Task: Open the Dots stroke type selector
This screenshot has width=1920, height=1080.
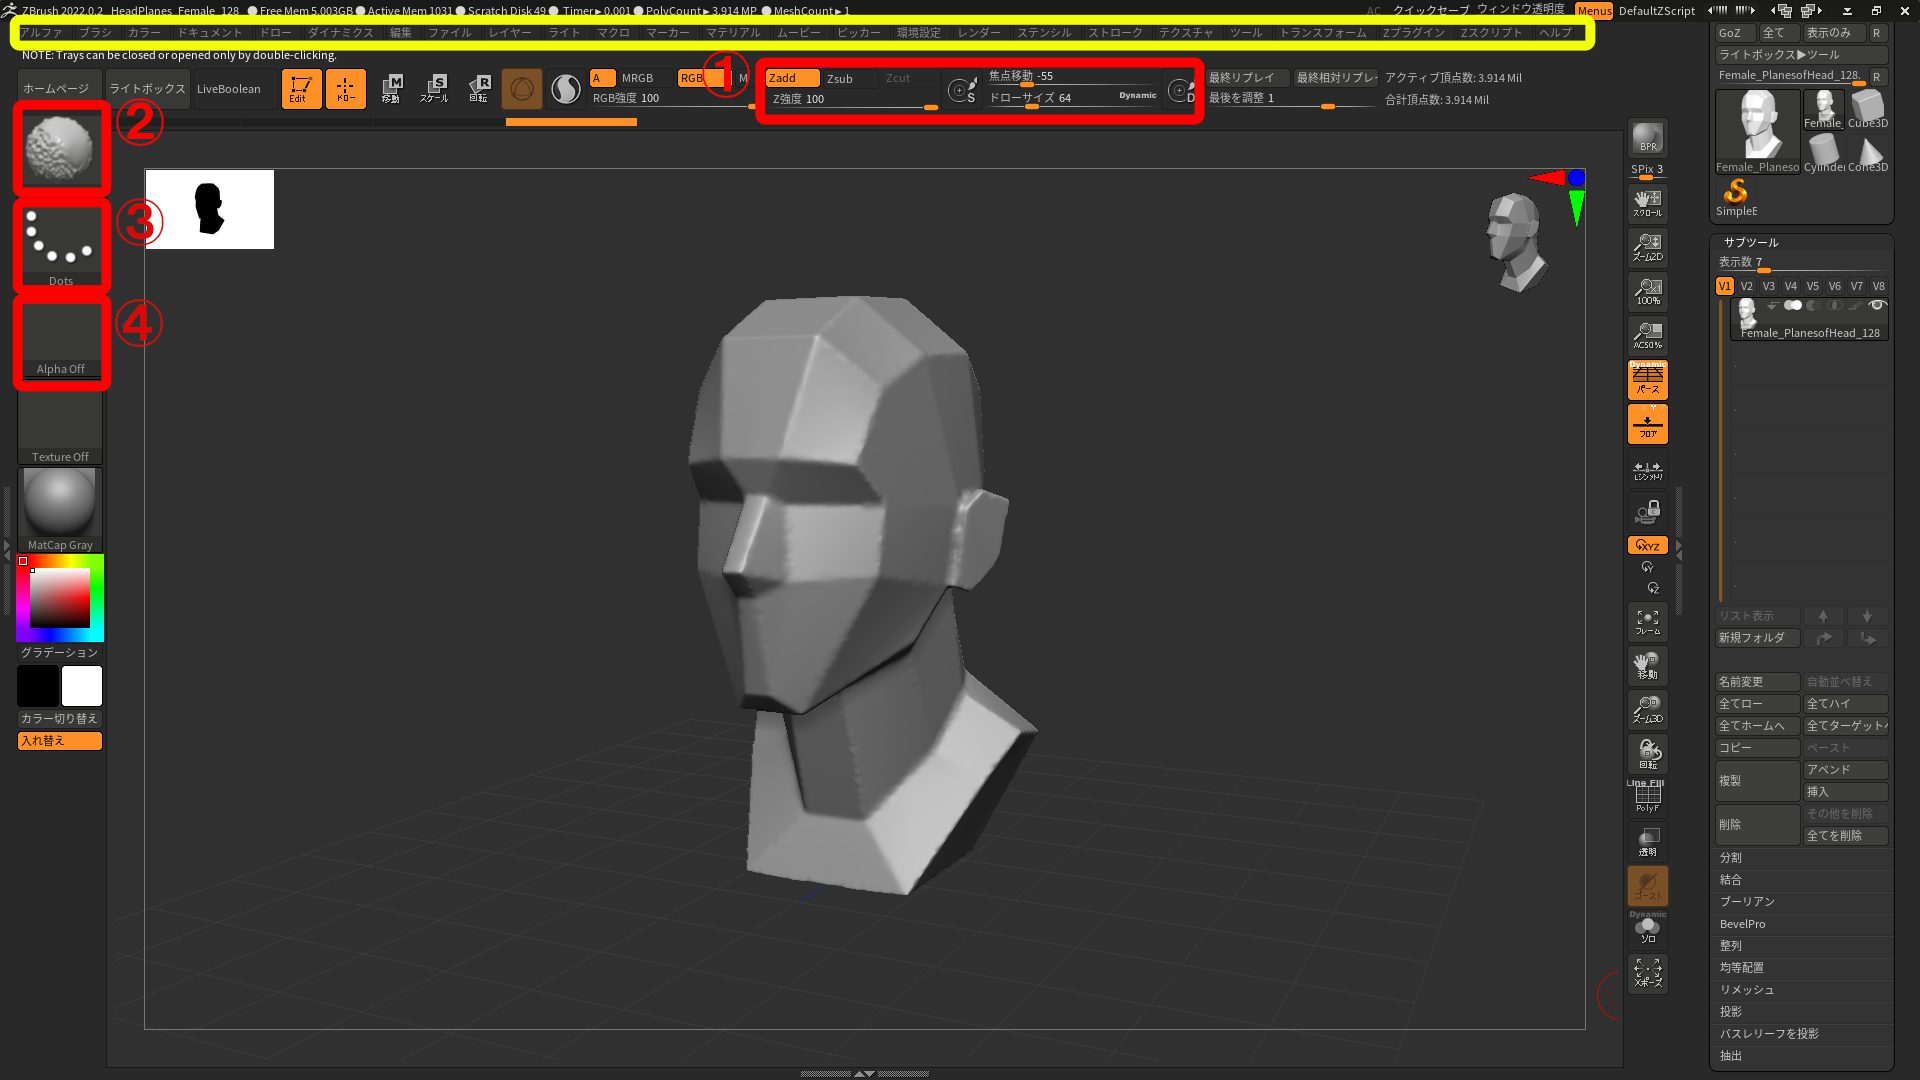Action: pos(60,246)
